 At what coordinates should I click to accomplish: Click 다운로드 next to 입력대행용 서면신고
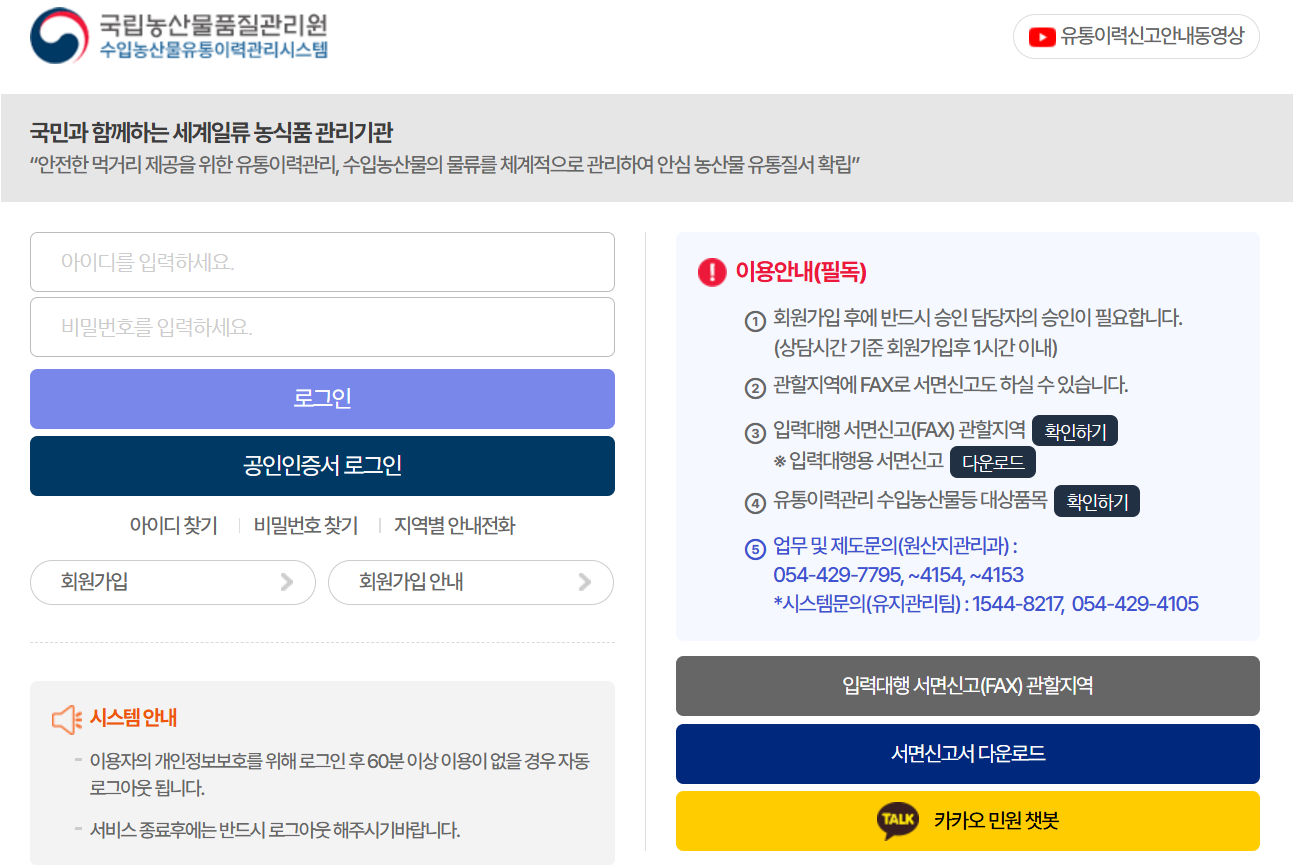pos(992,462)
